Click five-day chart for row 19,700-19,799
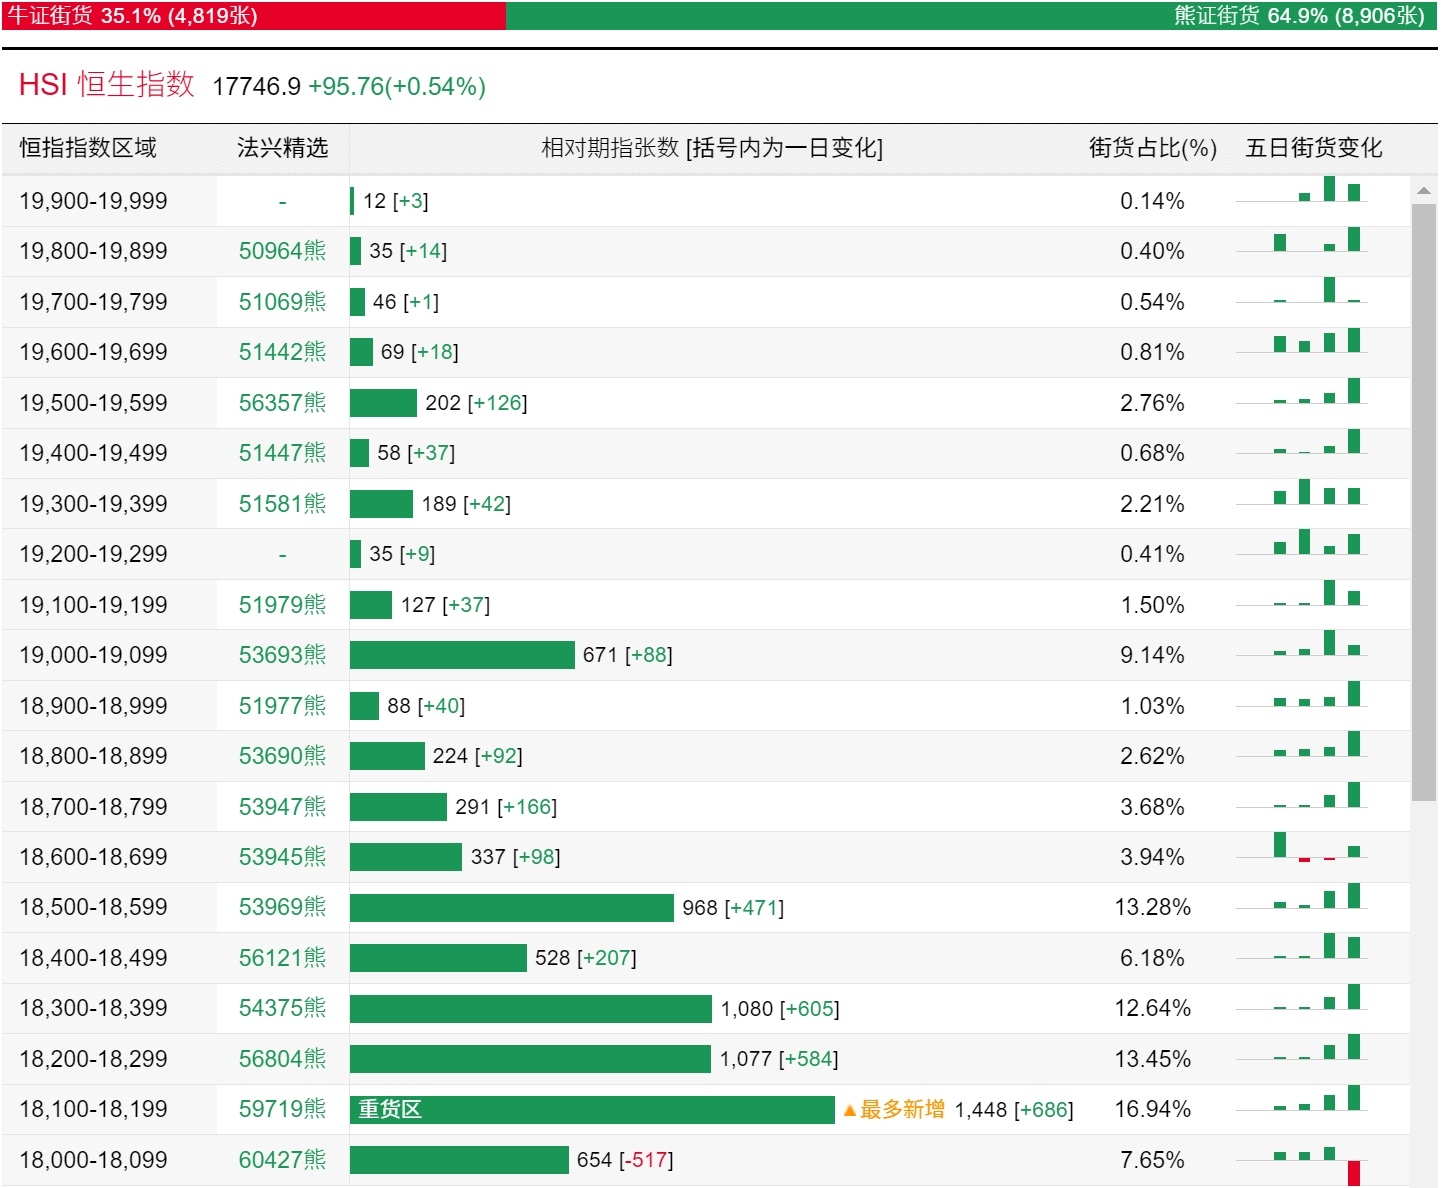 click(1301, 291)
